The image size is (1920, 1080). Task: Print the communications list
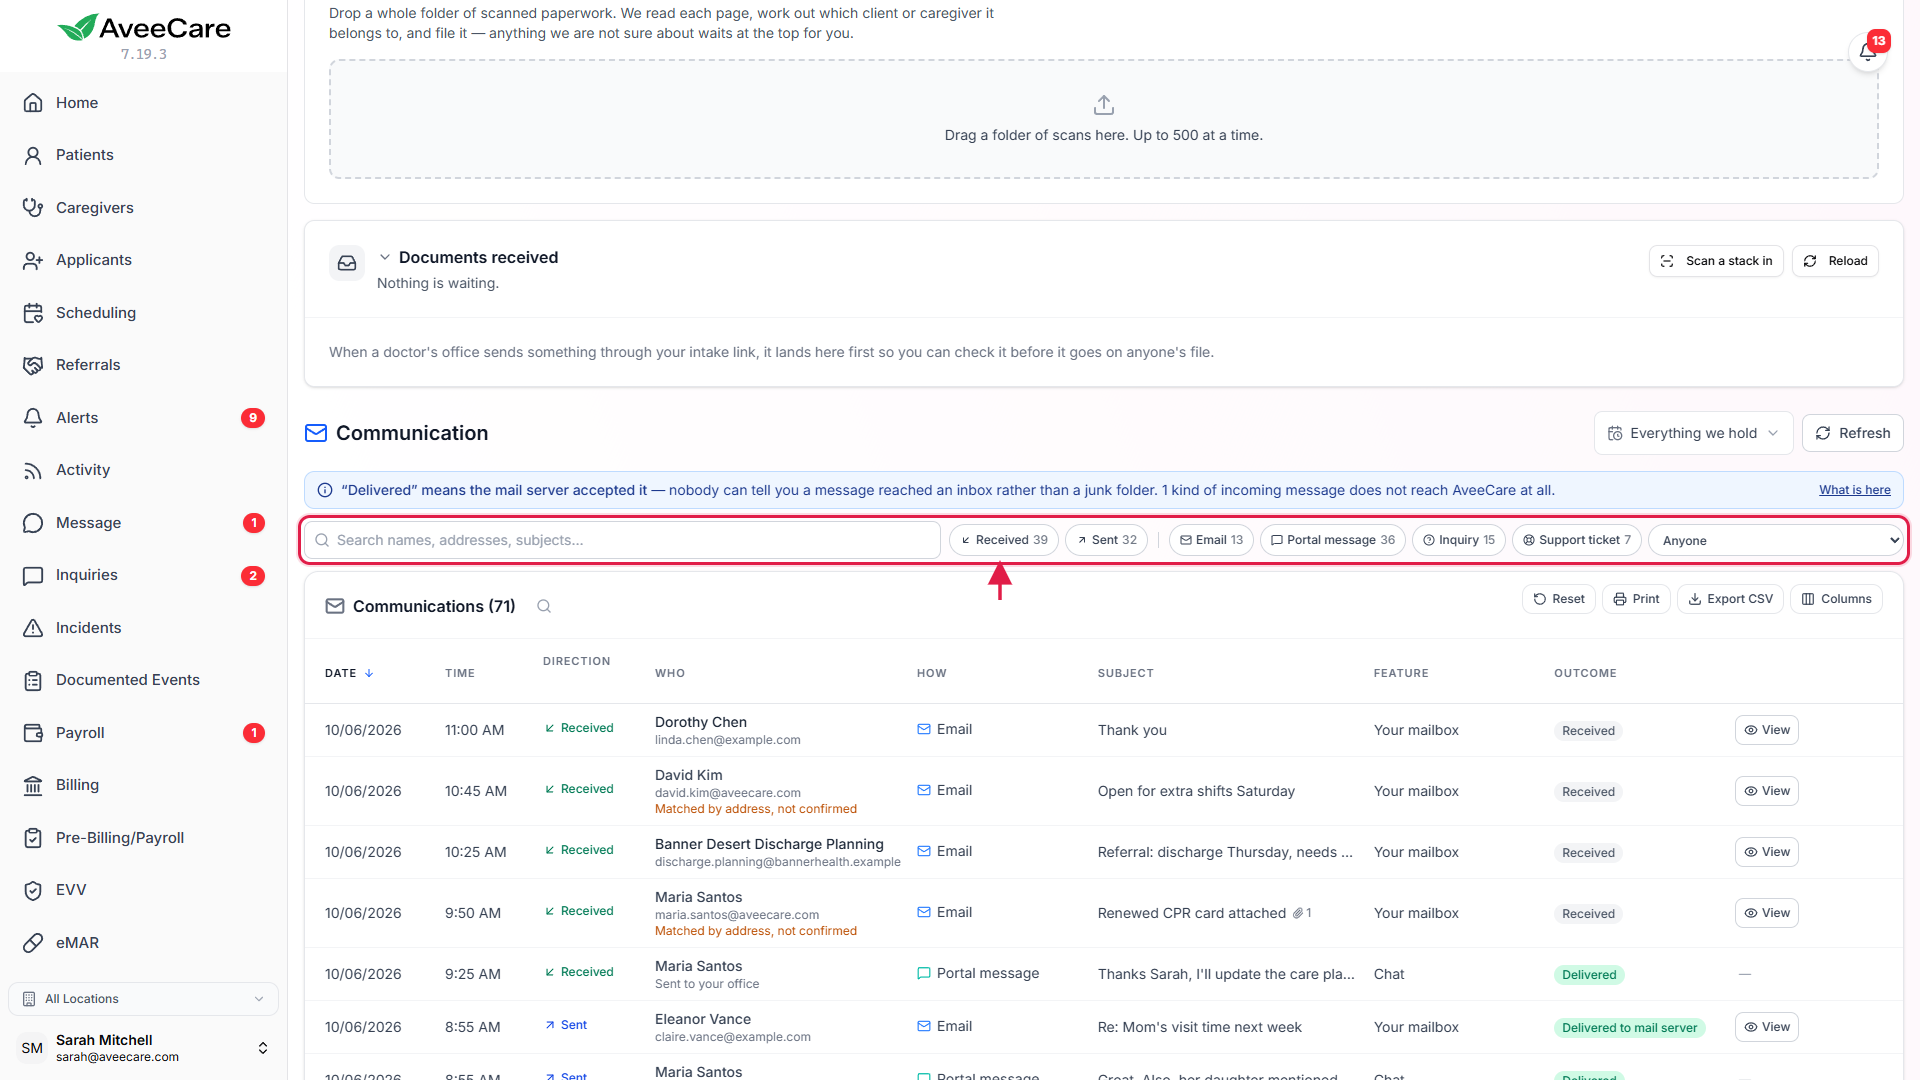(x=1636, y=599)
